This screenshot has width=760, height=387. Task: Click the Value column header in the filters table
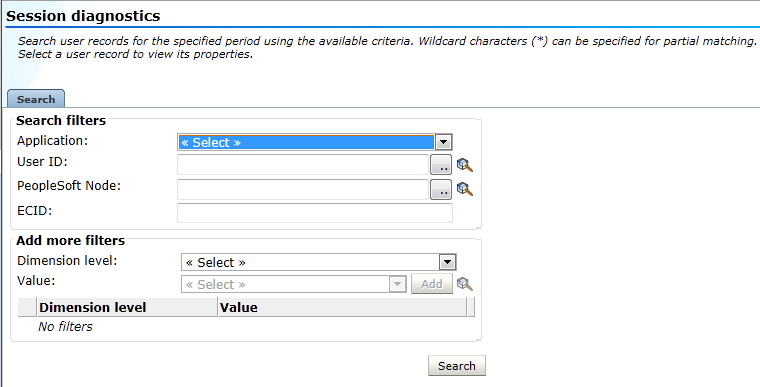342,307
